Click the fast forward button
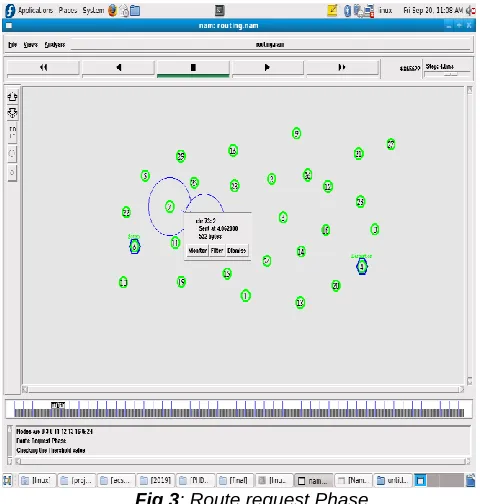 tap(342, 68)
